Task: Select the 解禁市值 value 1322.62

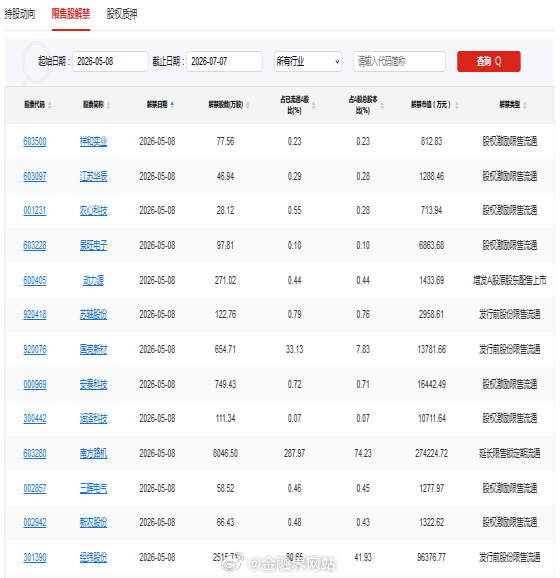Action: [x=431, y=522]
